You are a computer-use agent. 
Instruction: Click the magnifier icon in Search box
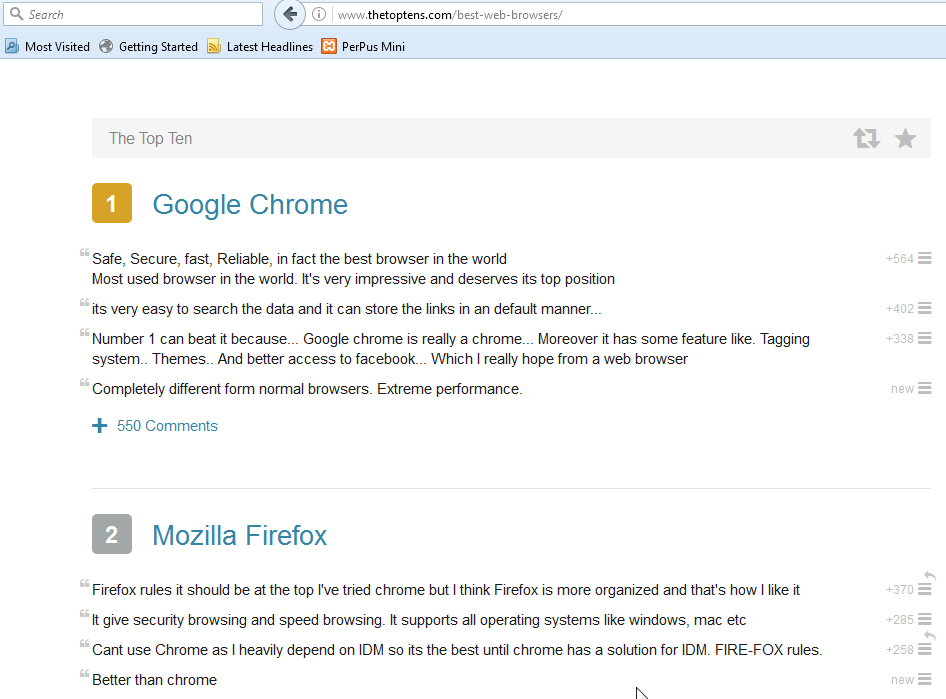tap(16, 14)
